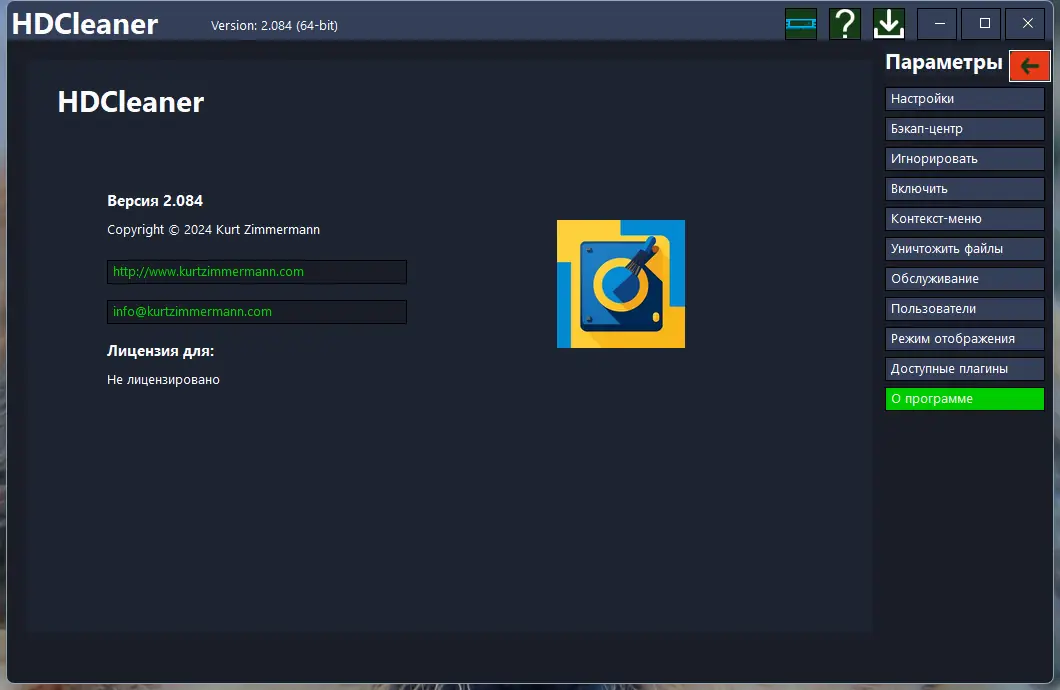The image size is (1060, 690).
Task: Open the Контекст-меню settings
Action: click(x=965, y=218)
